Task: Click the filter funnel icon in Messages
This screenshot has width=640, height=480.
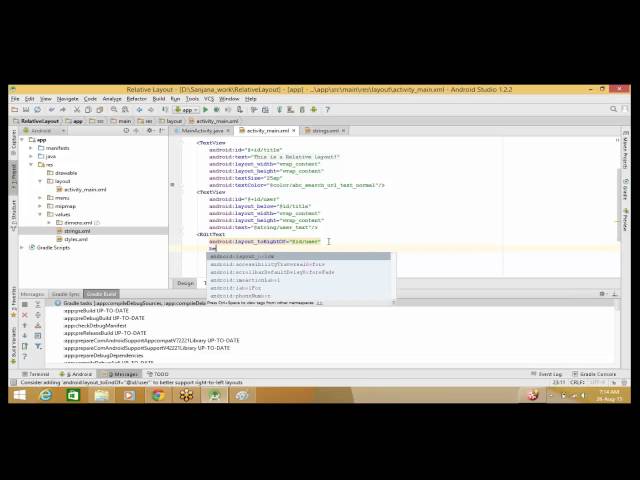Action: click(38, 346)
